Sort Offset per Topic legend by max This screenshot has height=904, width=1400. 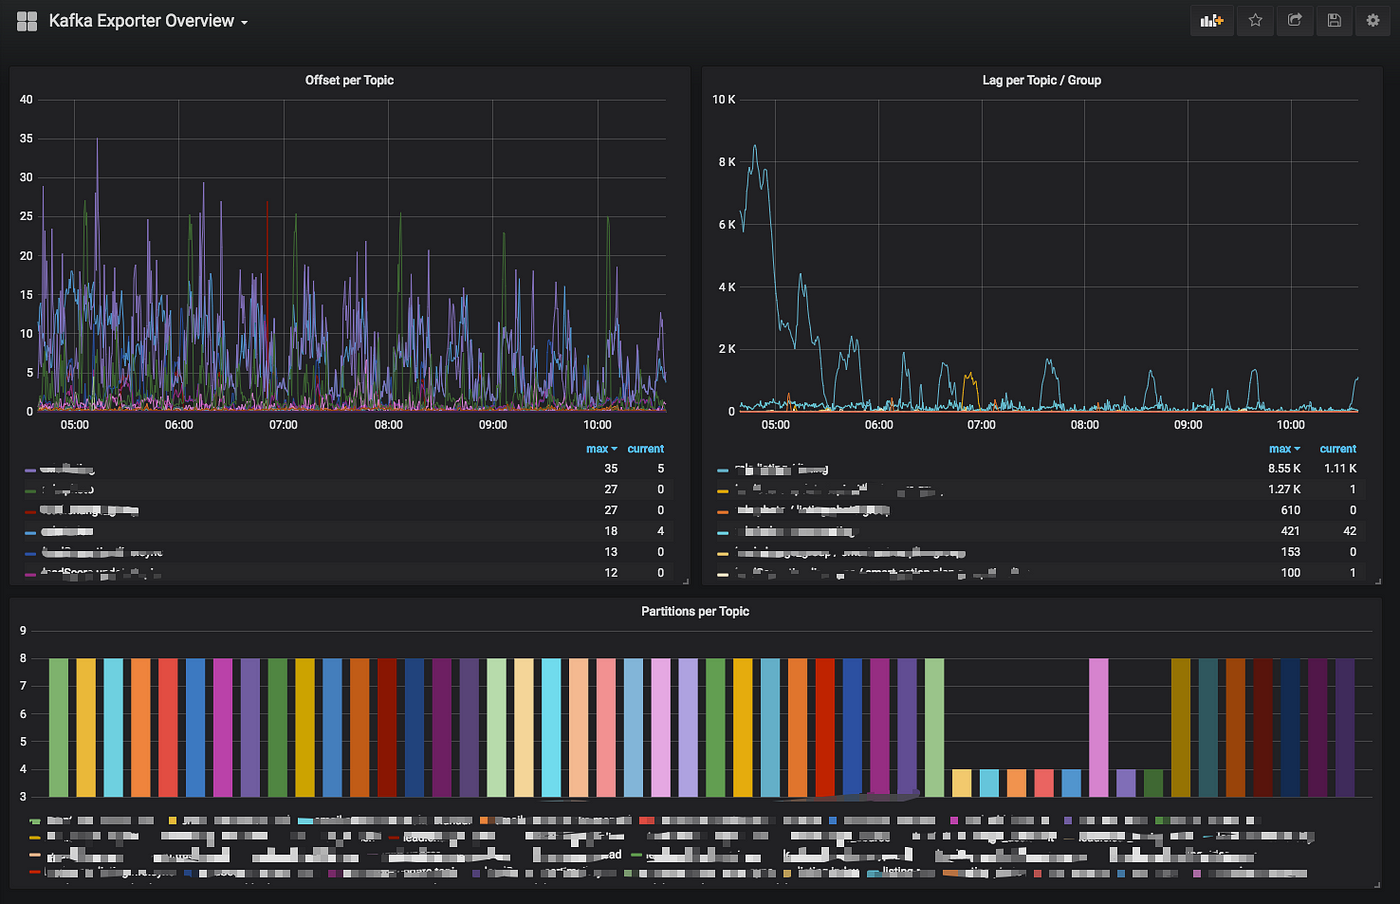(x=601, y=449)
